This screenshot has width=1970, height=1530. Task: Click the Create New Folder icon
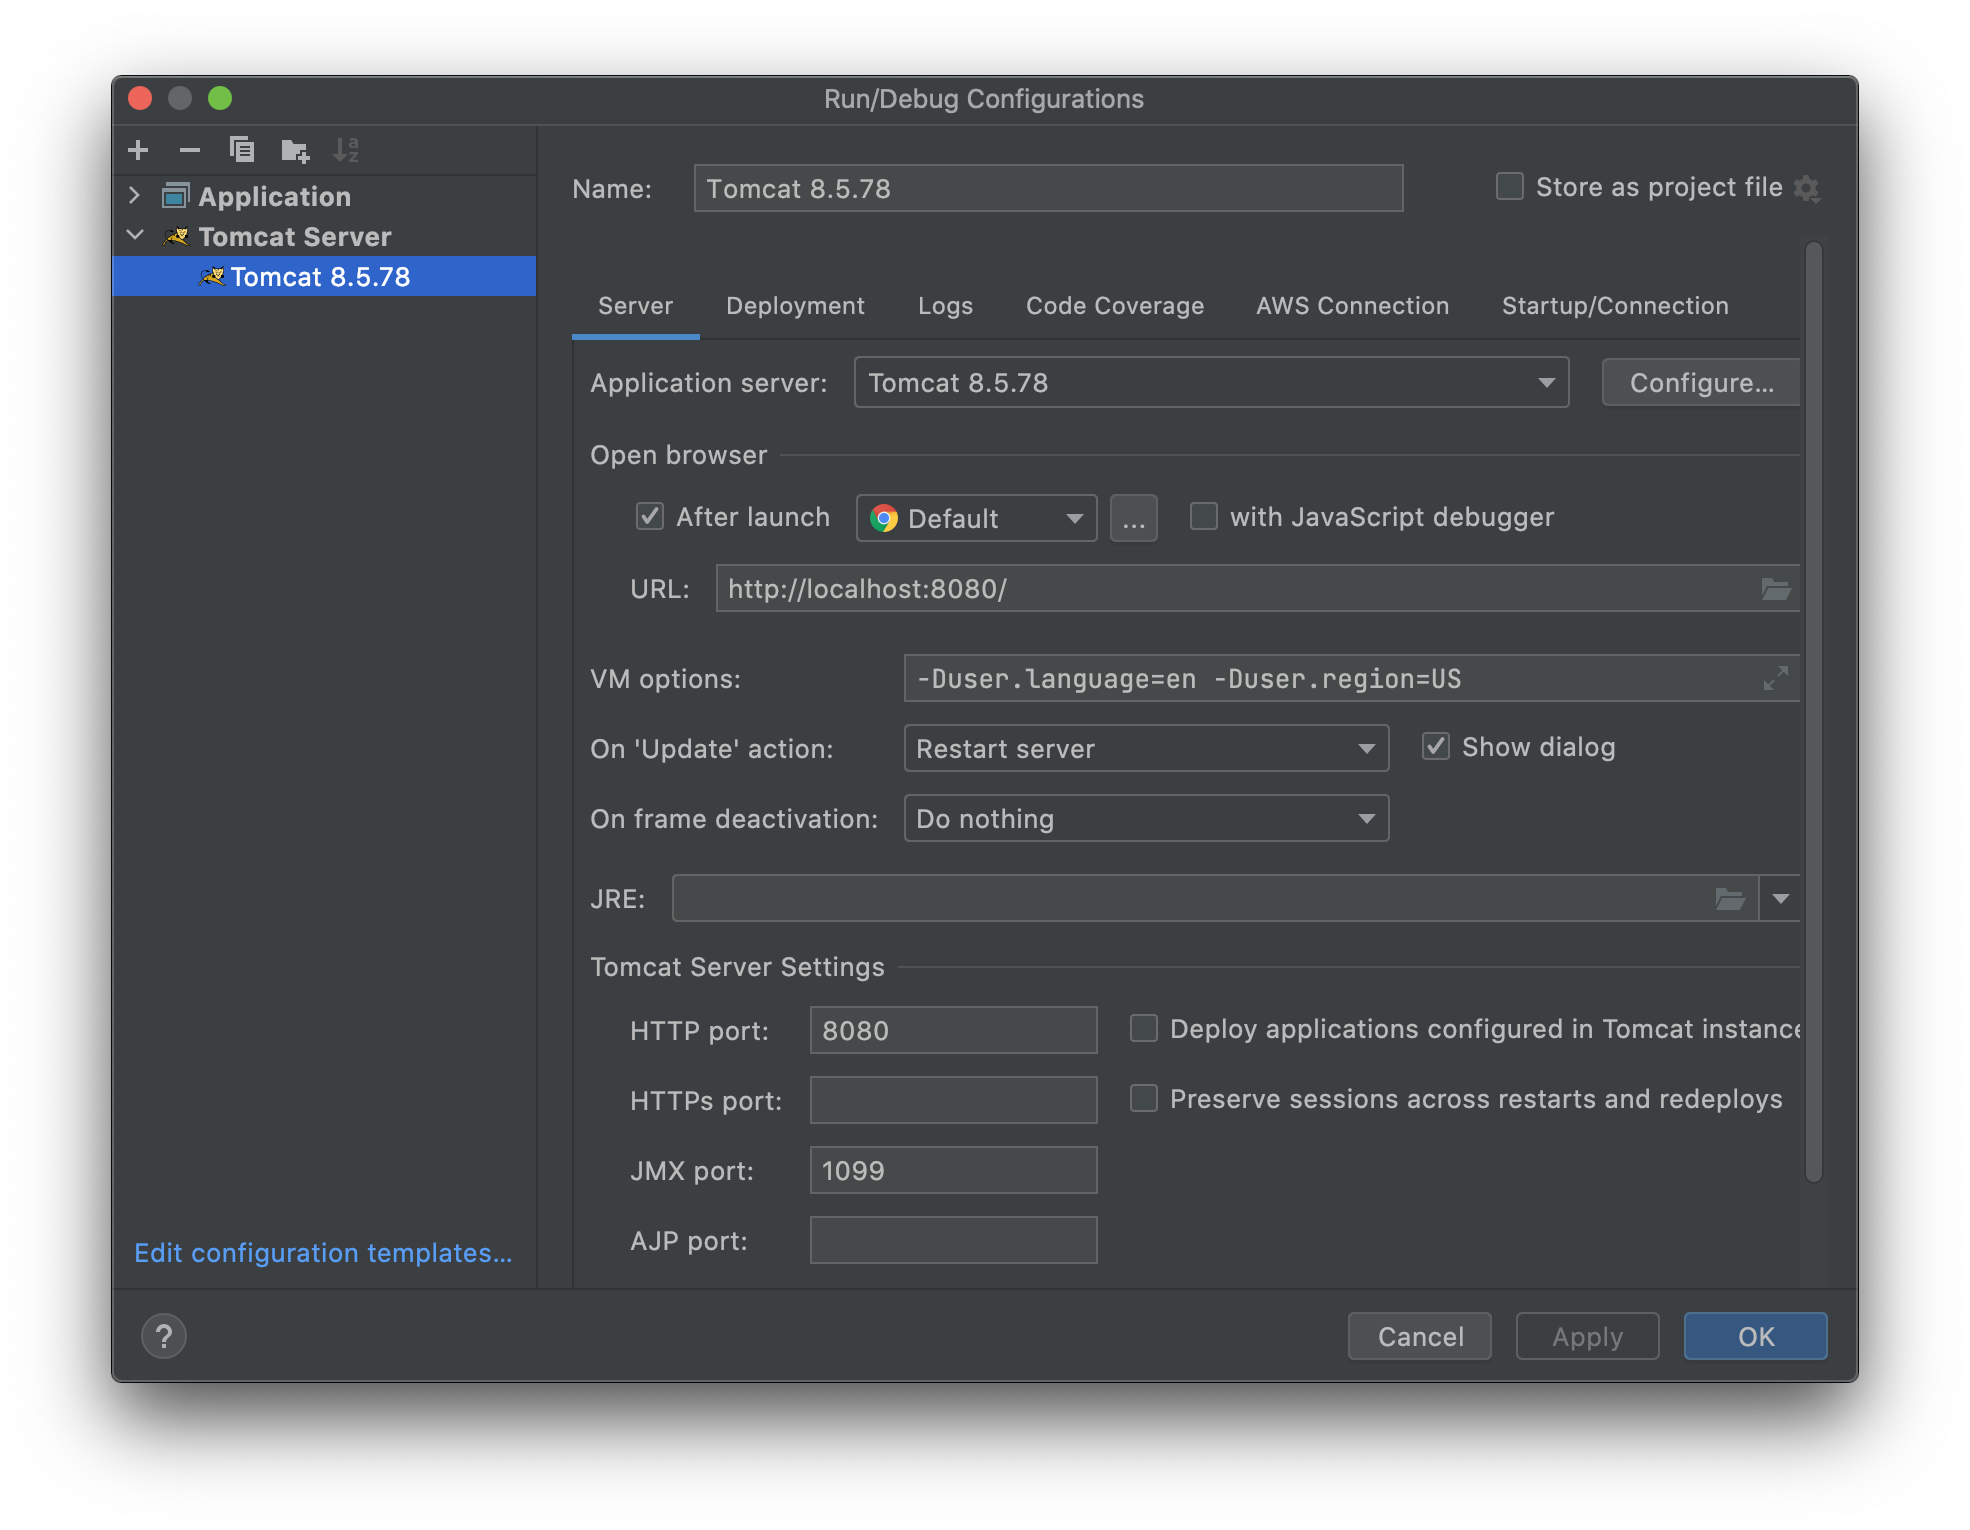pos(295,151)
